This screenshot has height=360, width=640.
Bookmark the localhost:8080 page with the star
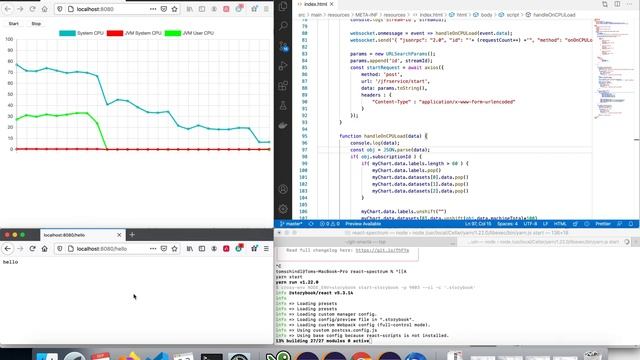click(175, 9)
